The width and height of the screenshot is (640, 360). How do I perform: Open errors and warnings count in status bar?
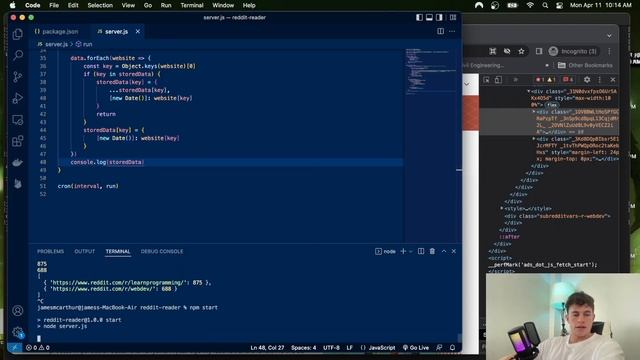pos(38,348)
